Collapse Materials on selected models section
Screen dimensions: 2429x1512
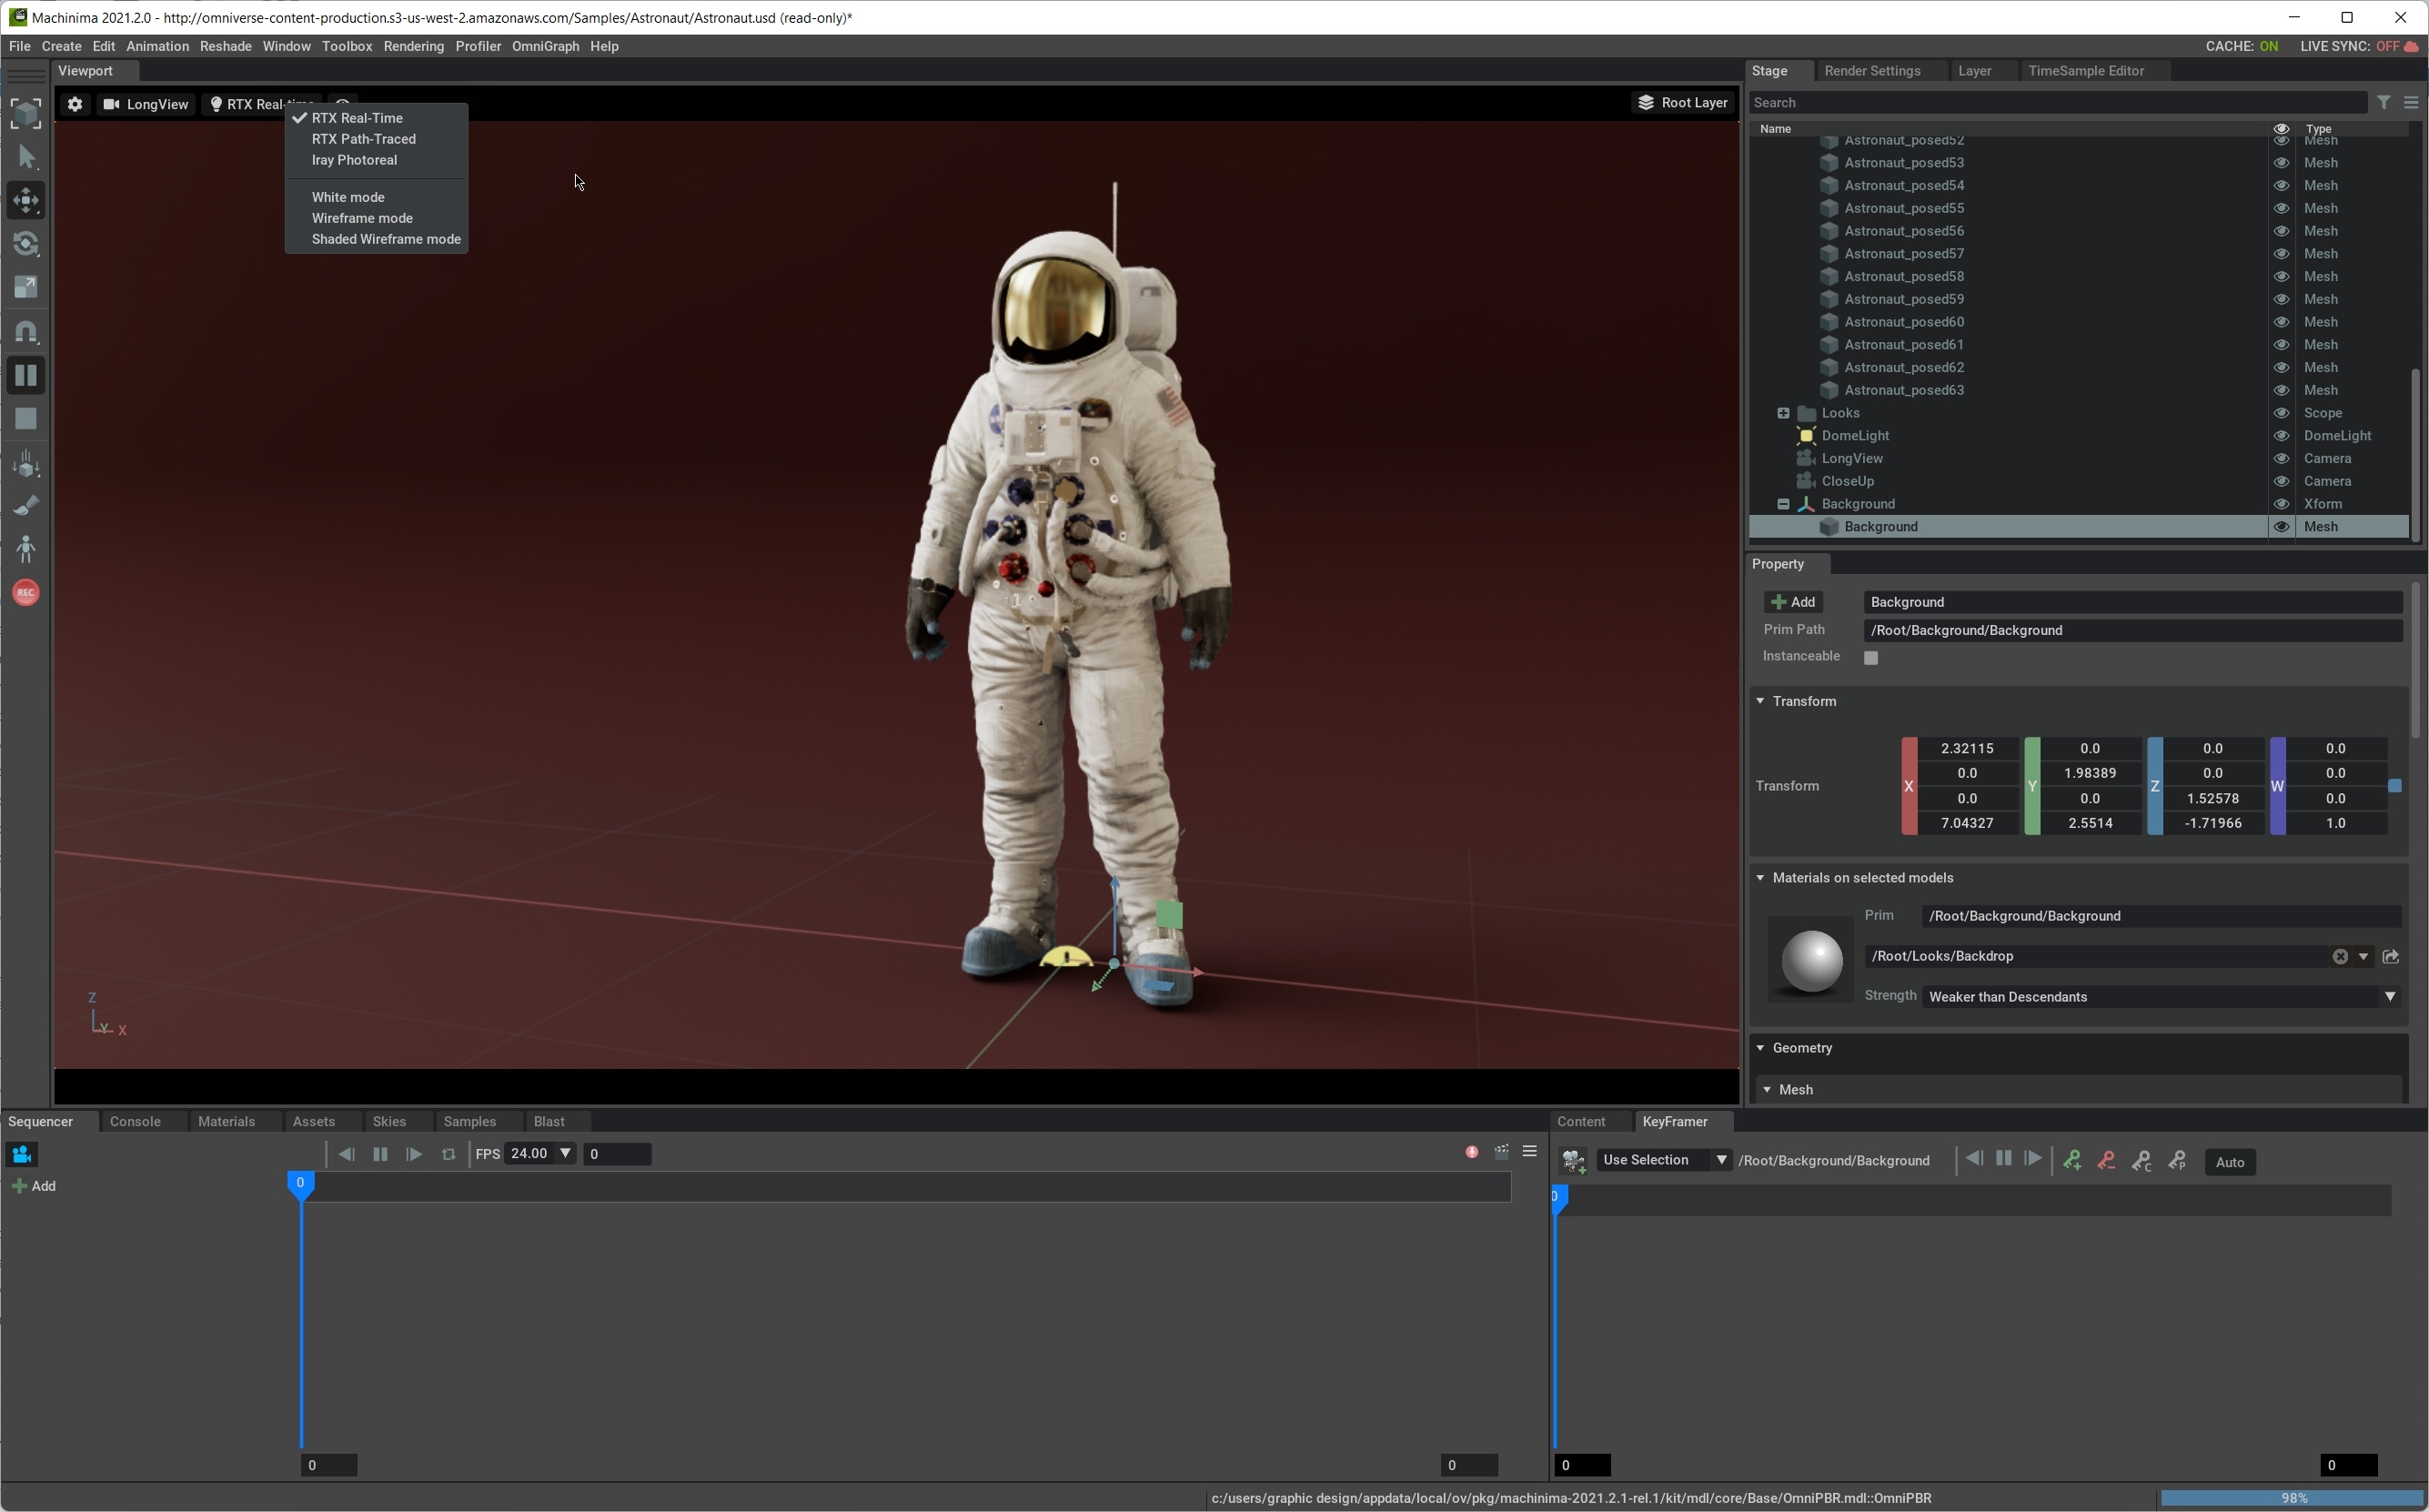tap(1760, 878)
